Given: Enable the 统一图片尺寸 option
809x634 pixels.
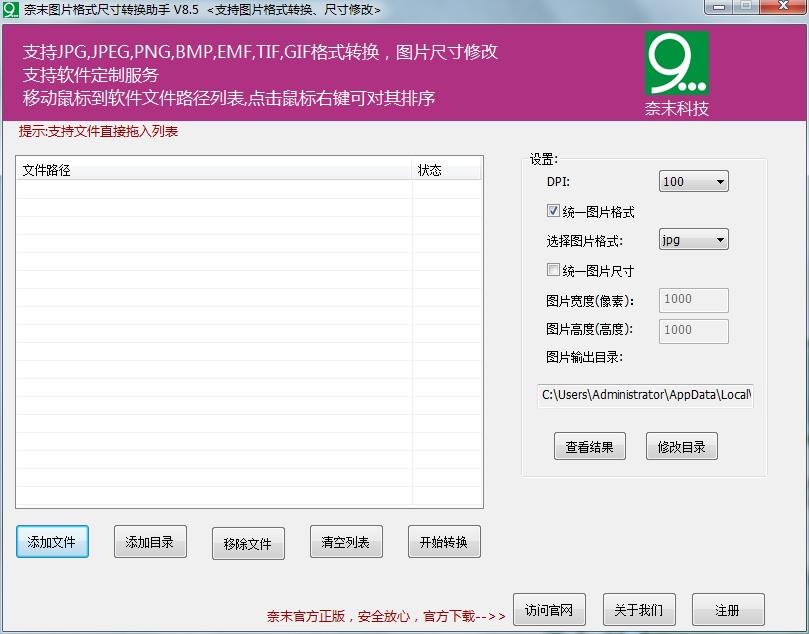Looking at the screenshot, I should tap(553, 269).
